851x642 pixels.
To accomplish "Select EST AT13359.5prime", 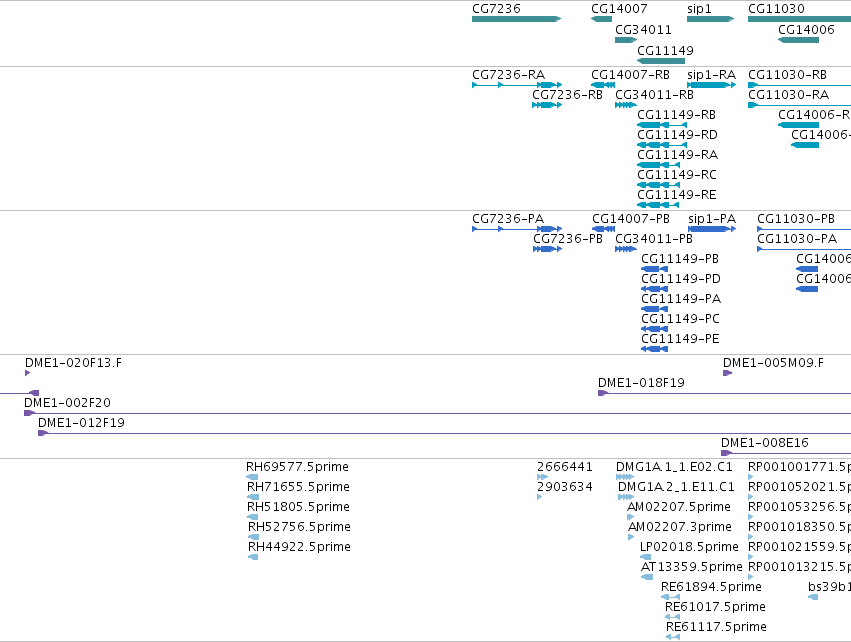I will click(647, 577).
